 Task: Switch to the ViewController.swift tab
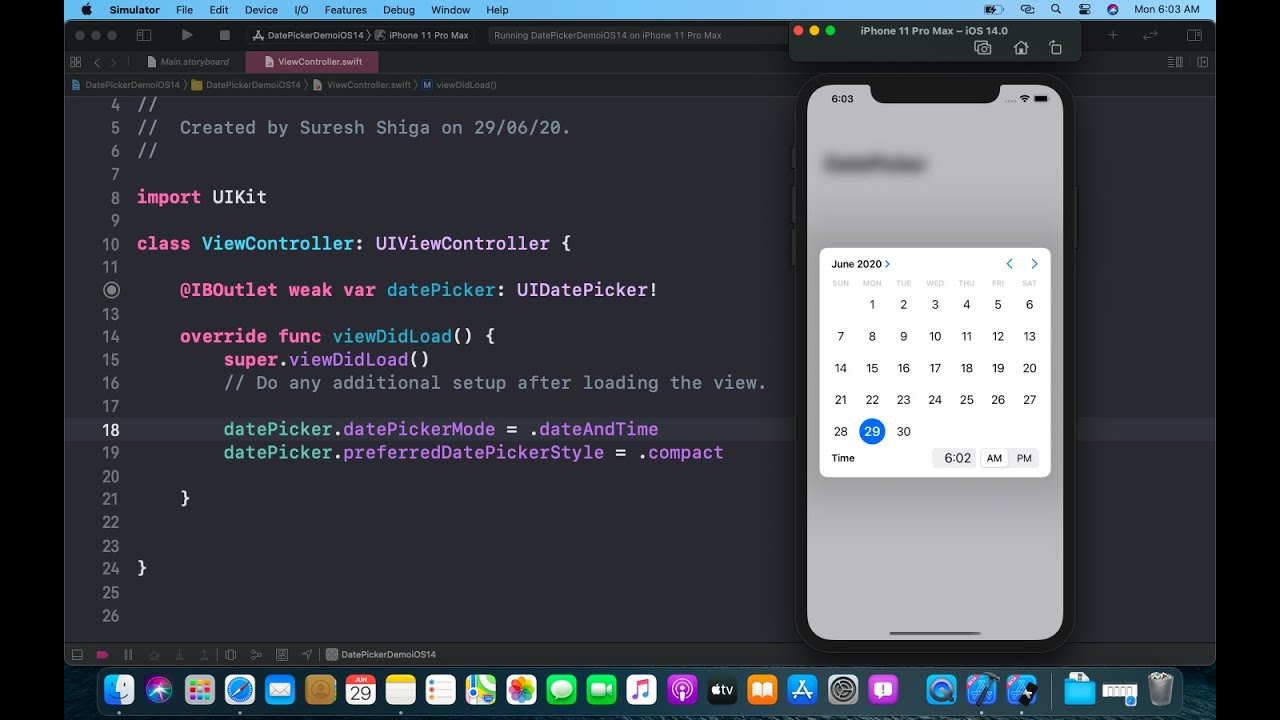click(x=313, y=62)
